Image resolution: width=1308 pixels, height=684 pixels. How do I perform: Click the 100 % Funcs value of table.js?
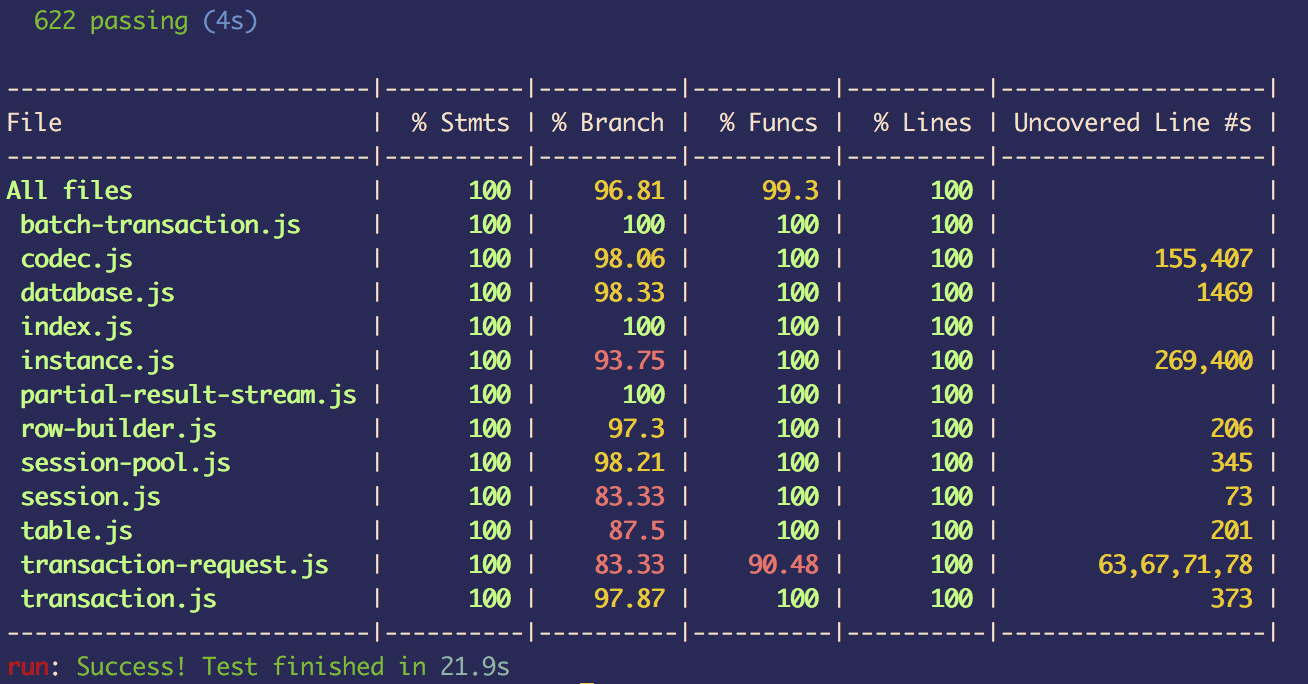[x=797, y=531]
